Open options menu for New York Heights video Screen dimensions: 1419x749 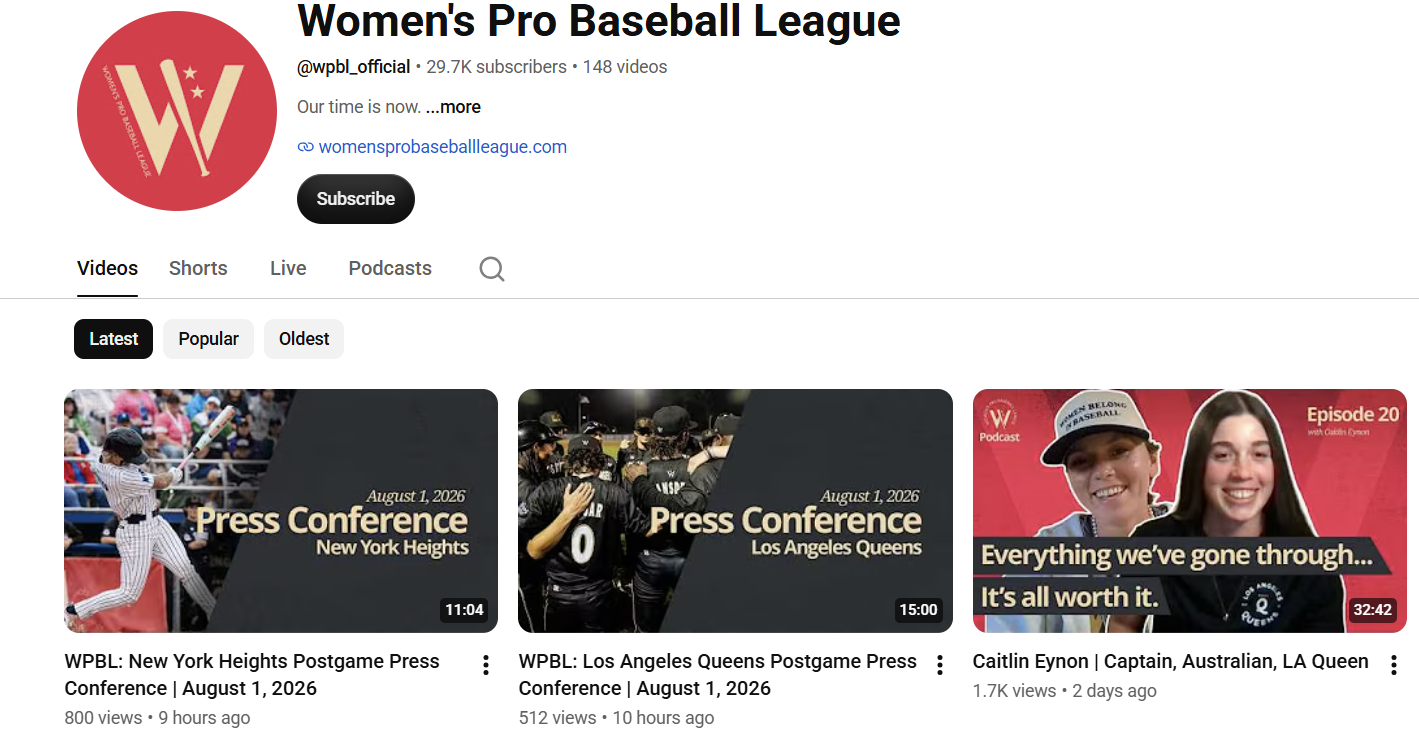[485, 665]
